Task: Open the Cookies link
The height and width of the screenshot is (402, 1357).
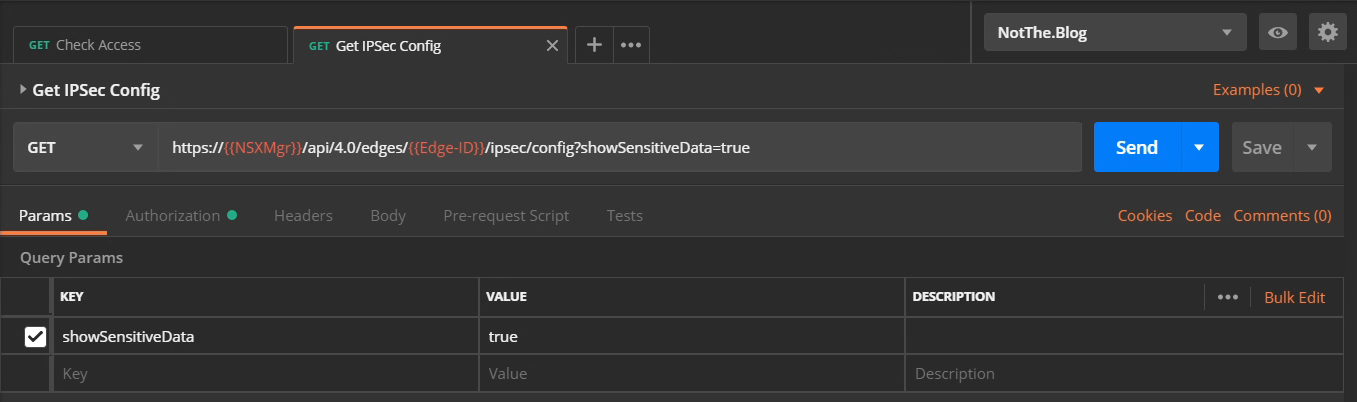Action: click(x=1144, y=216)
